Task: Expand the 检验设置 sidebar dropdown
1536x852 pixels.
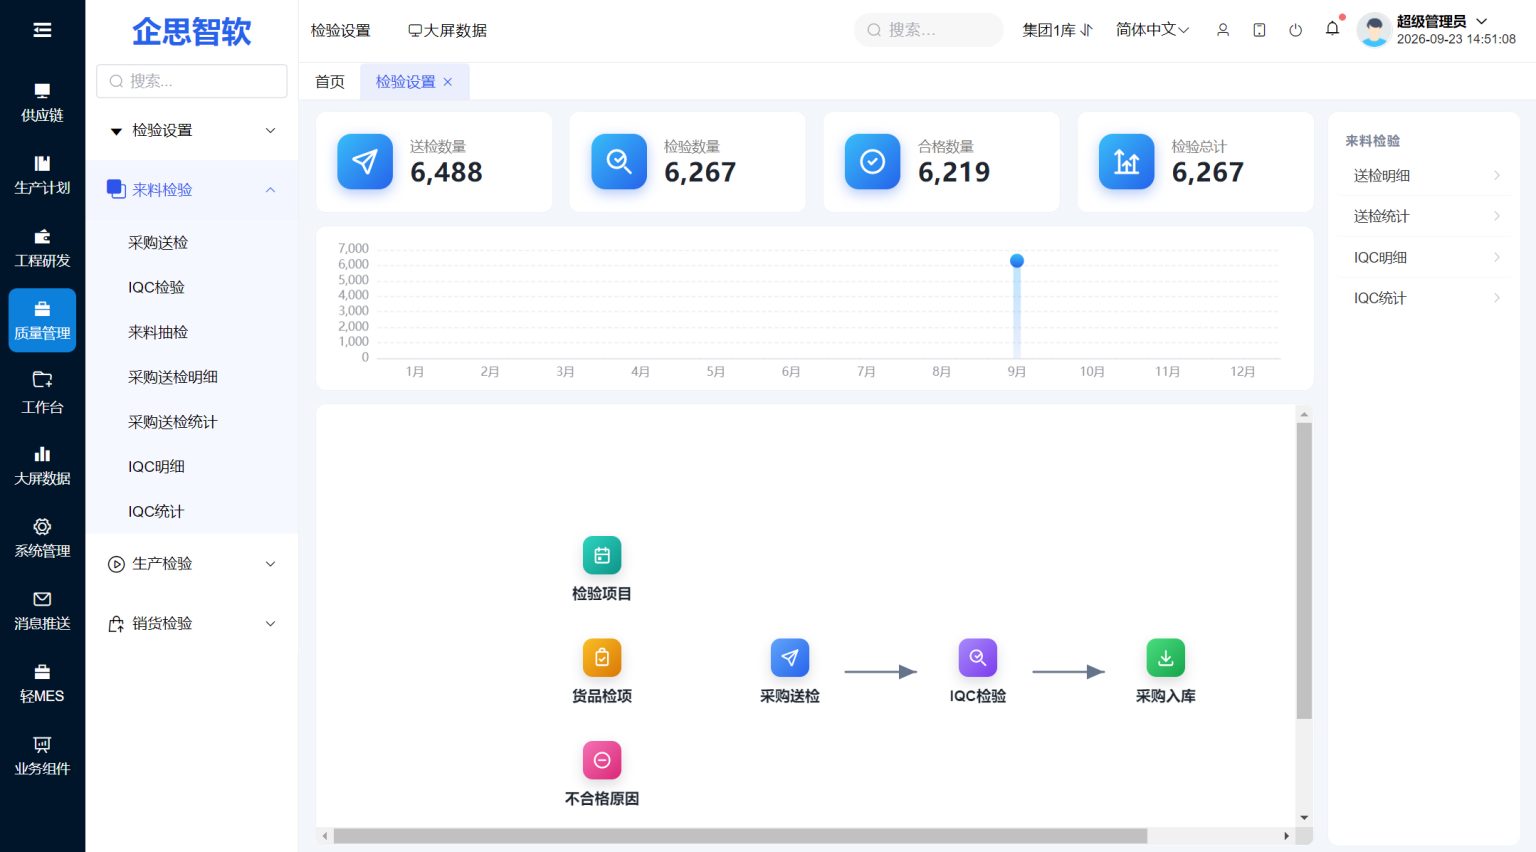Action: (x=192, y=131)
